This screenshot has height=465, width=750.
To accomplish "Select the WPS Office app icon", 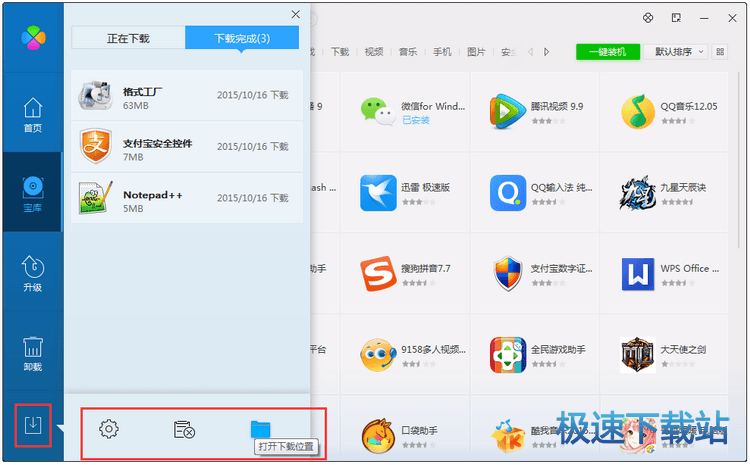I will pyautogui.click(x=638, y=274).
